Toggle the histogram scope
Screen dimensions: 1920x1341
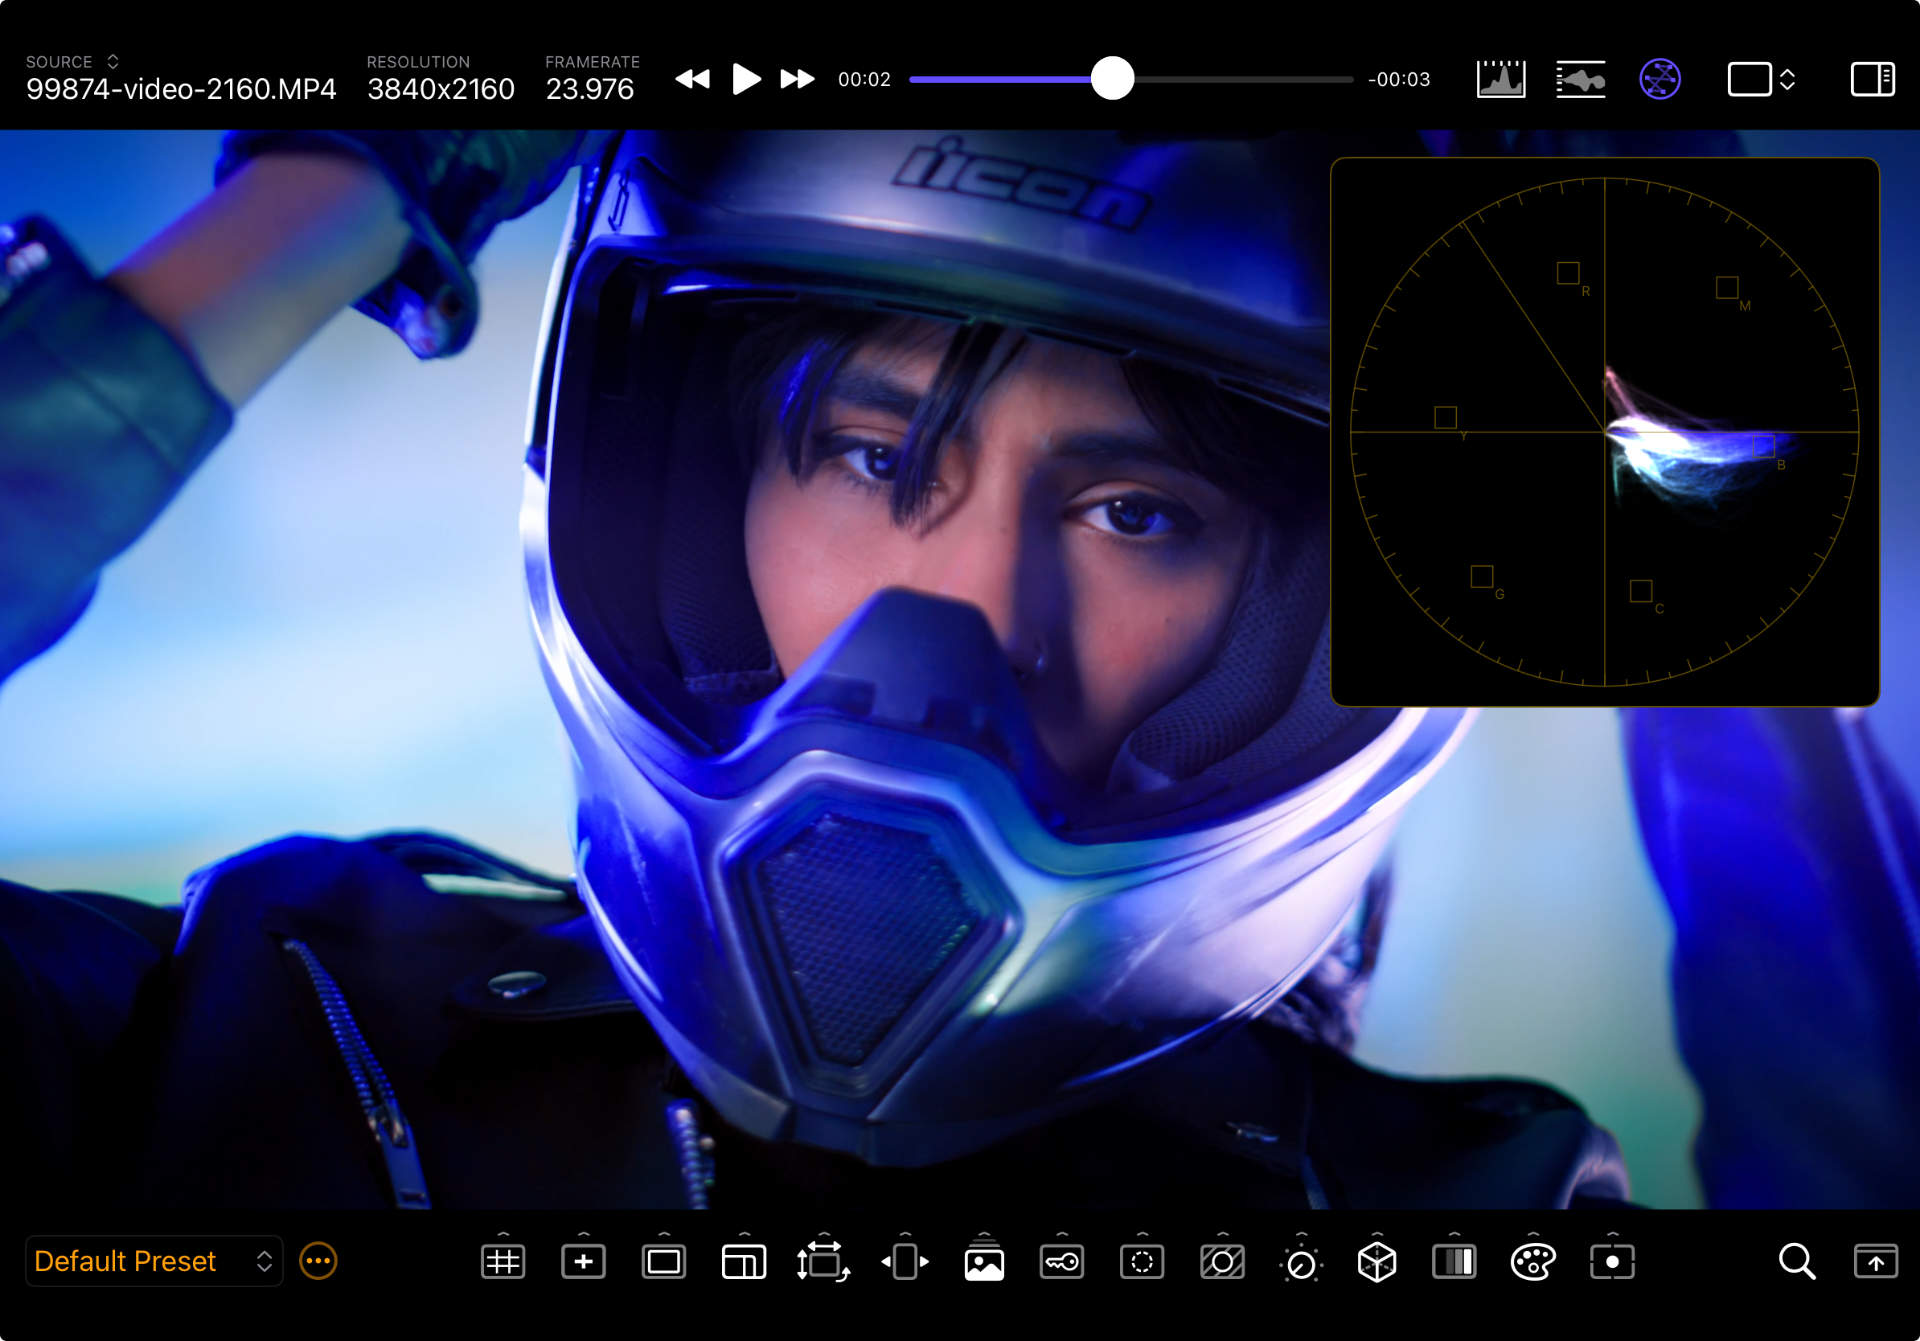point(1500,79)
